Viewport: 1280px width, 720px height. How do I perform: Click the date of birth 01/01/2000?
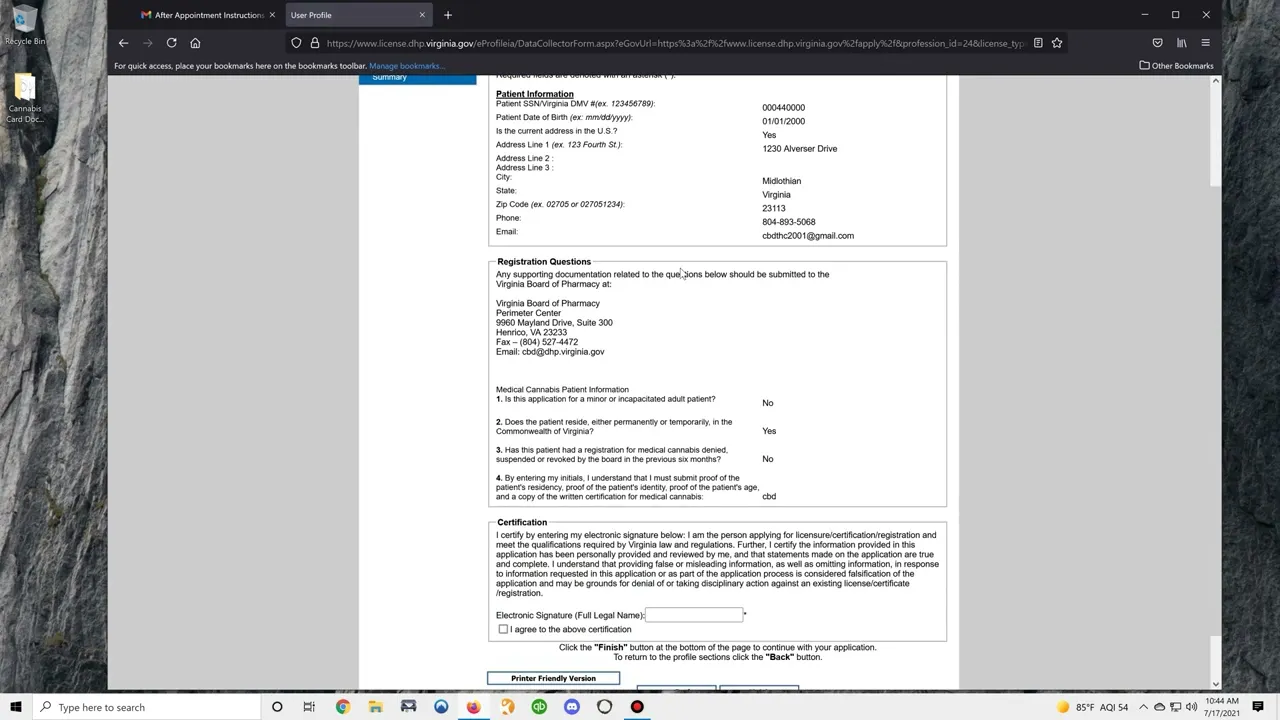coord(783,122)
